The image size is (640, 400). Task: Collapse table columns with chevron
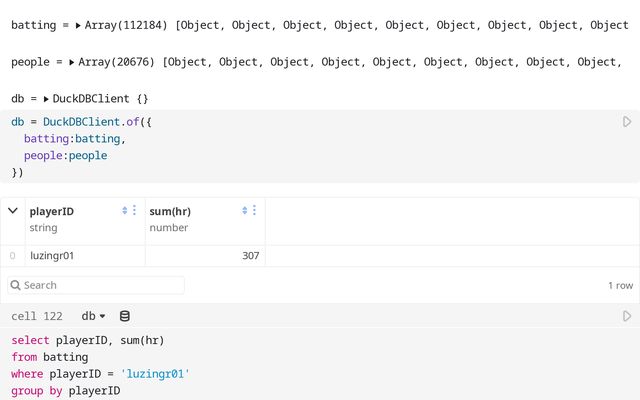[x=13, y=211]
